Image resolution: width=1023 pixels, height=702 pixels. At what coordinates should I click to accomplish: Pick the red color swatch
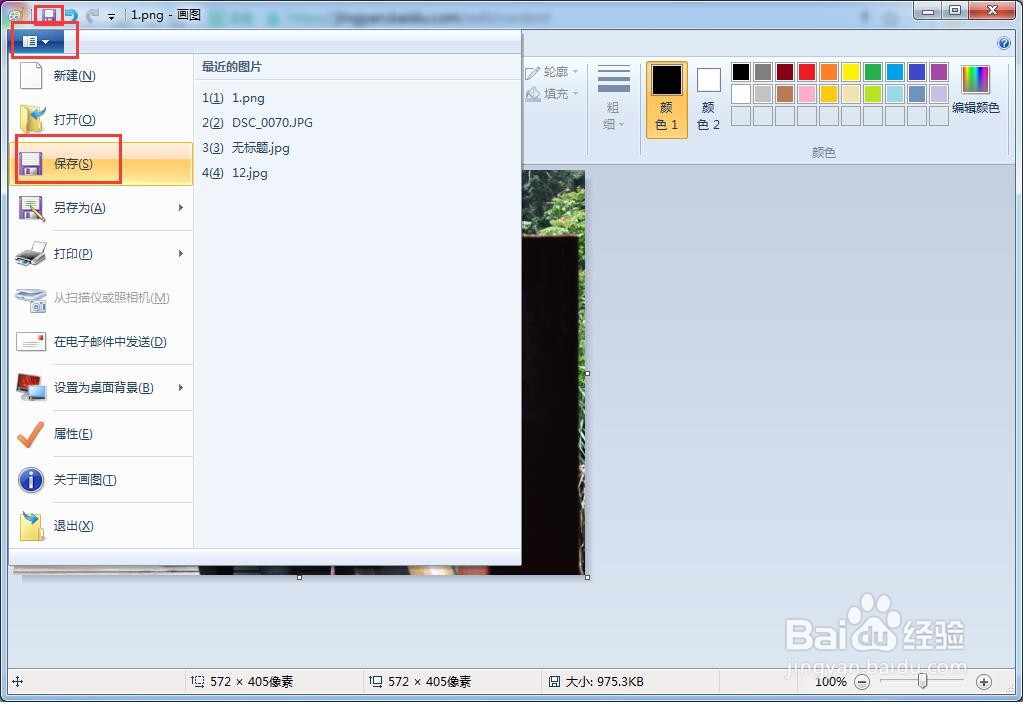click(805, 71)
